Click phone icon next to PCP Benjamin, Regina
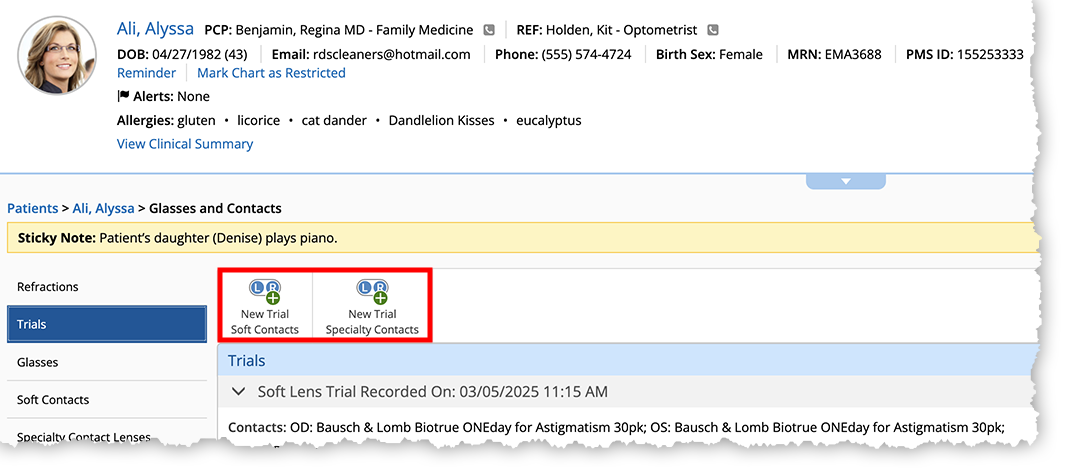The height and width of the screenshot is (468, 1070). [489, 30]
